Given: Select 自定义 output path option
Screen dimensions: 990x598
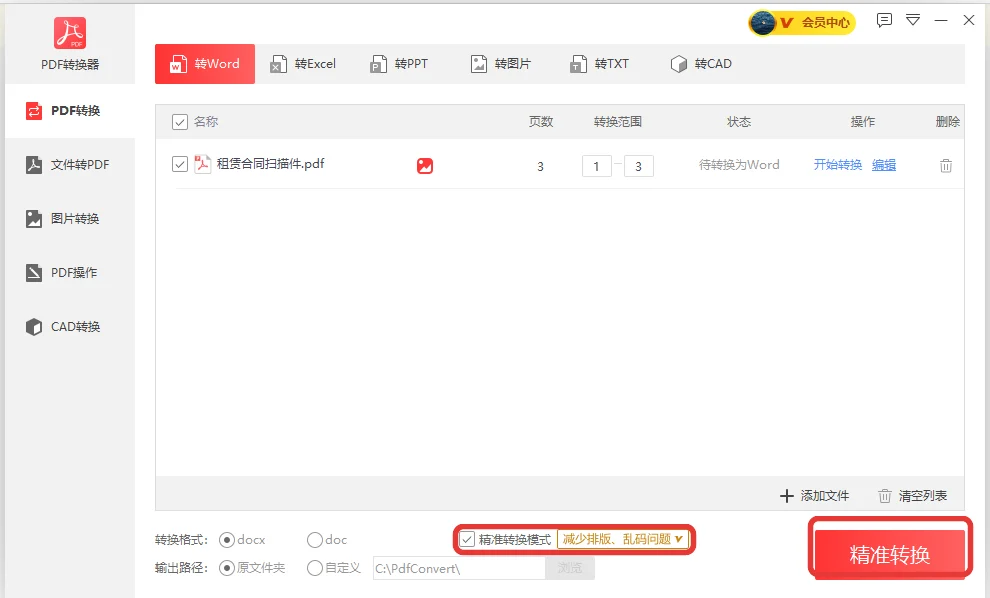Looking at the screenshot, I should tap(314, 568).
